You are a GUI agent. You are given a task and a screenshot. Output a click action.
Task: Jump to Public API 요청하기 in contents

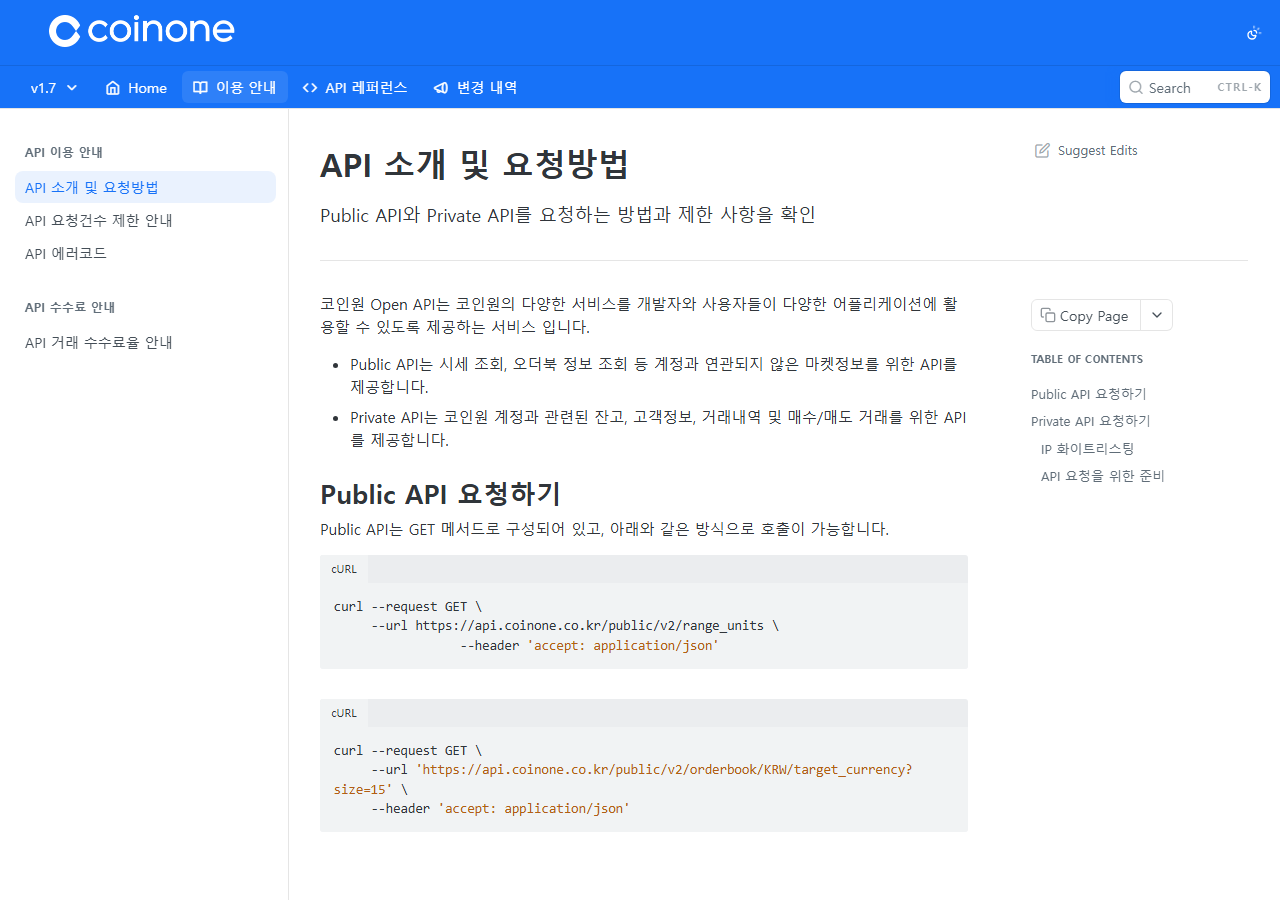click(1089, 394)
